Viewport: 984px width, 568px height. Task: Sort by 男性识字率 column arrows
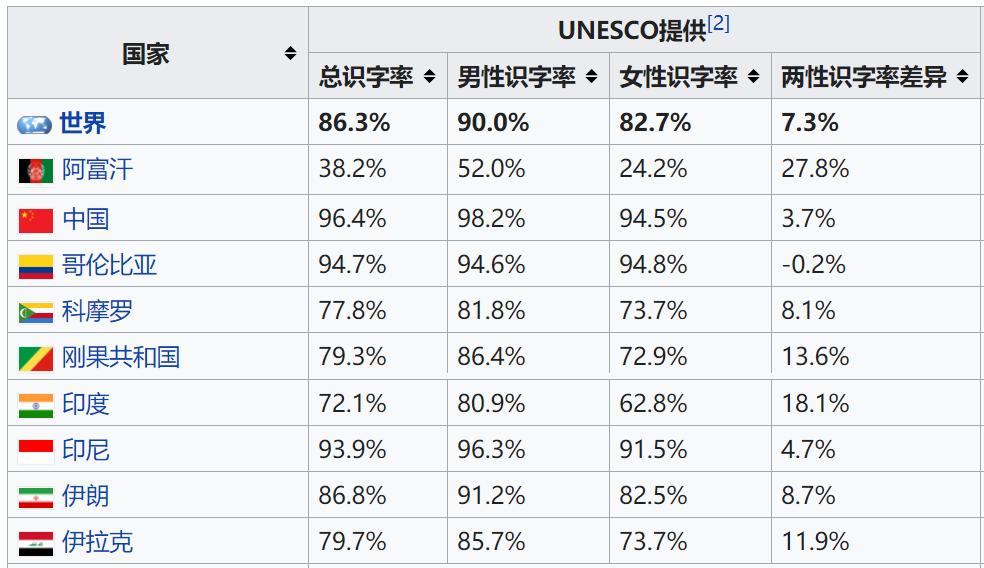pyautogui.click(x=591, y=77)
